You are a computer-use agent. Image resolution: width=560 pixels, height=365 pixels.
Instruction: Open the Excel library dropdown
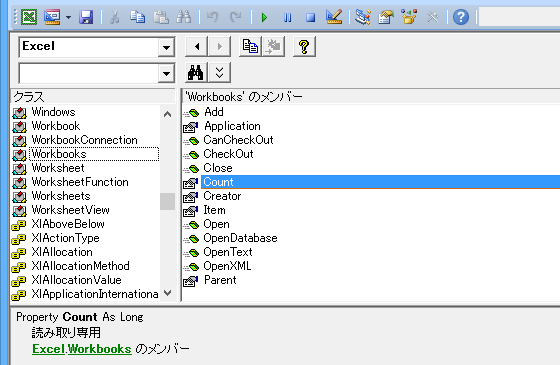coord(166,47)
